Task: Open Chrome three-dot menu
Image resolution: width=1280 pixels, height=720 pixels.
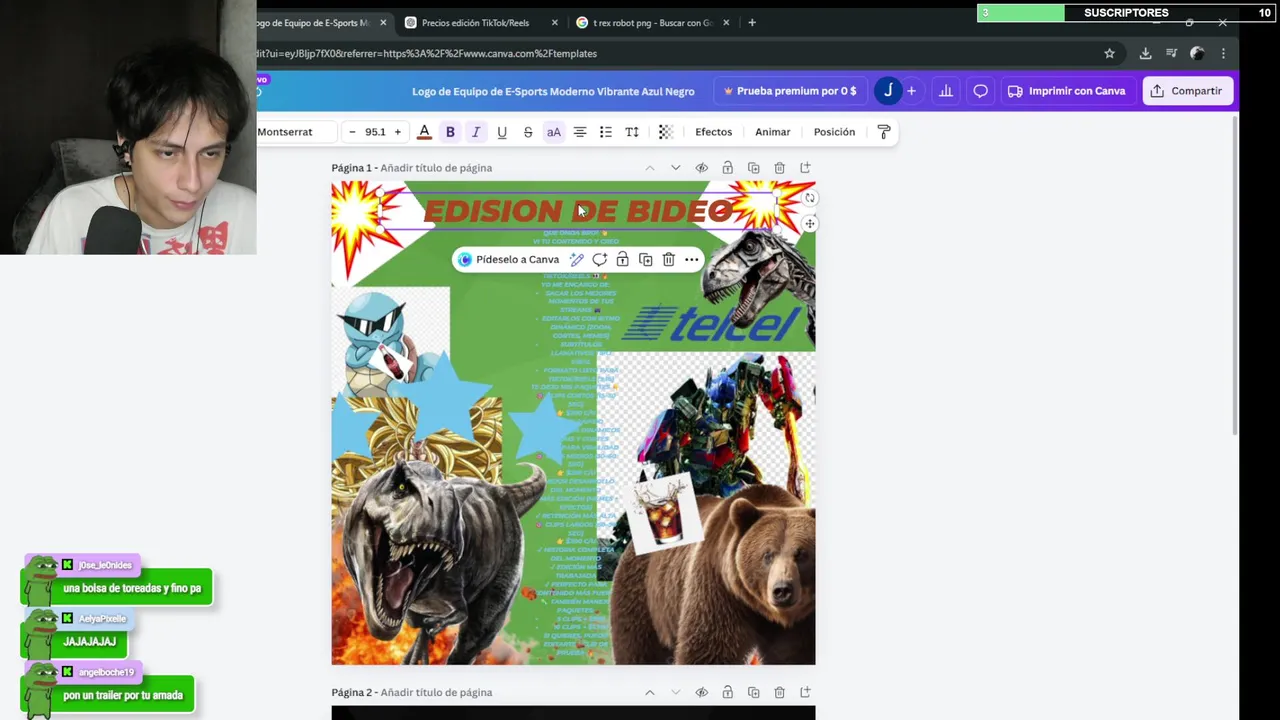Action: pos(1223,54)
